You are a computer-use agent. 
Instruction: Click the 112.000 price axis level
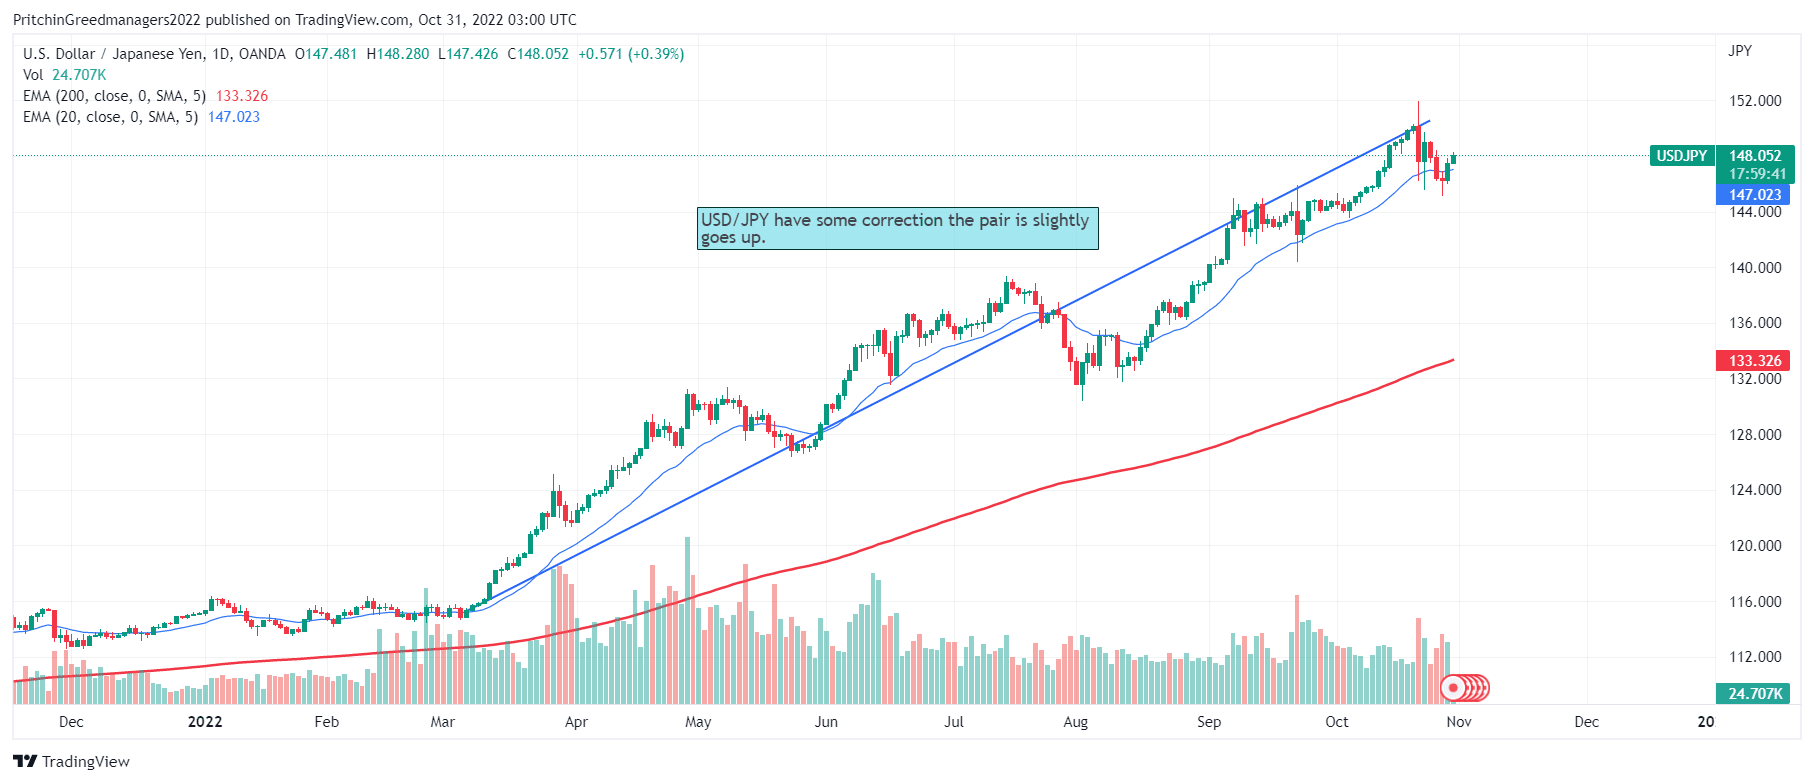[x=1755, y=656]
